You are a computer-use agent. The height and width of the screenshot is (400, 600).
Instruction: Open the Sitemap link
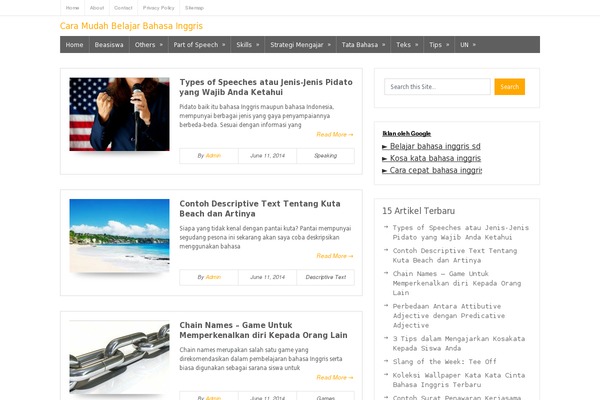pos(194,8)
